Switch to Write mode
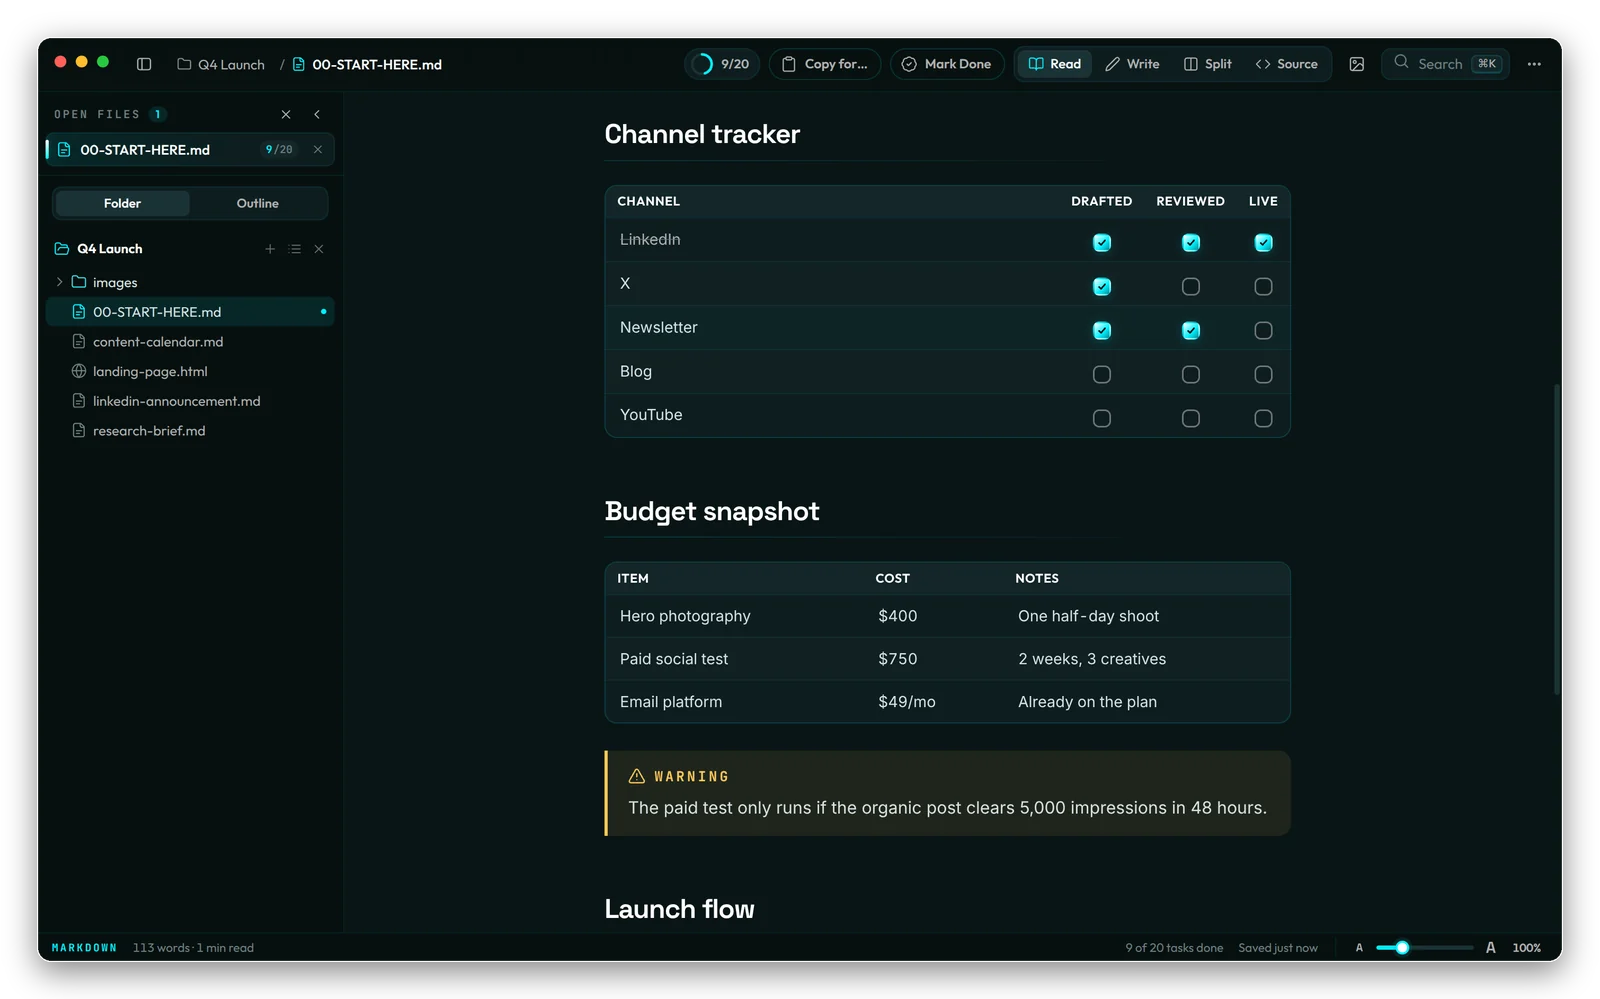The width and height of the screenshot is (1600, 999). click(1133, 64)
